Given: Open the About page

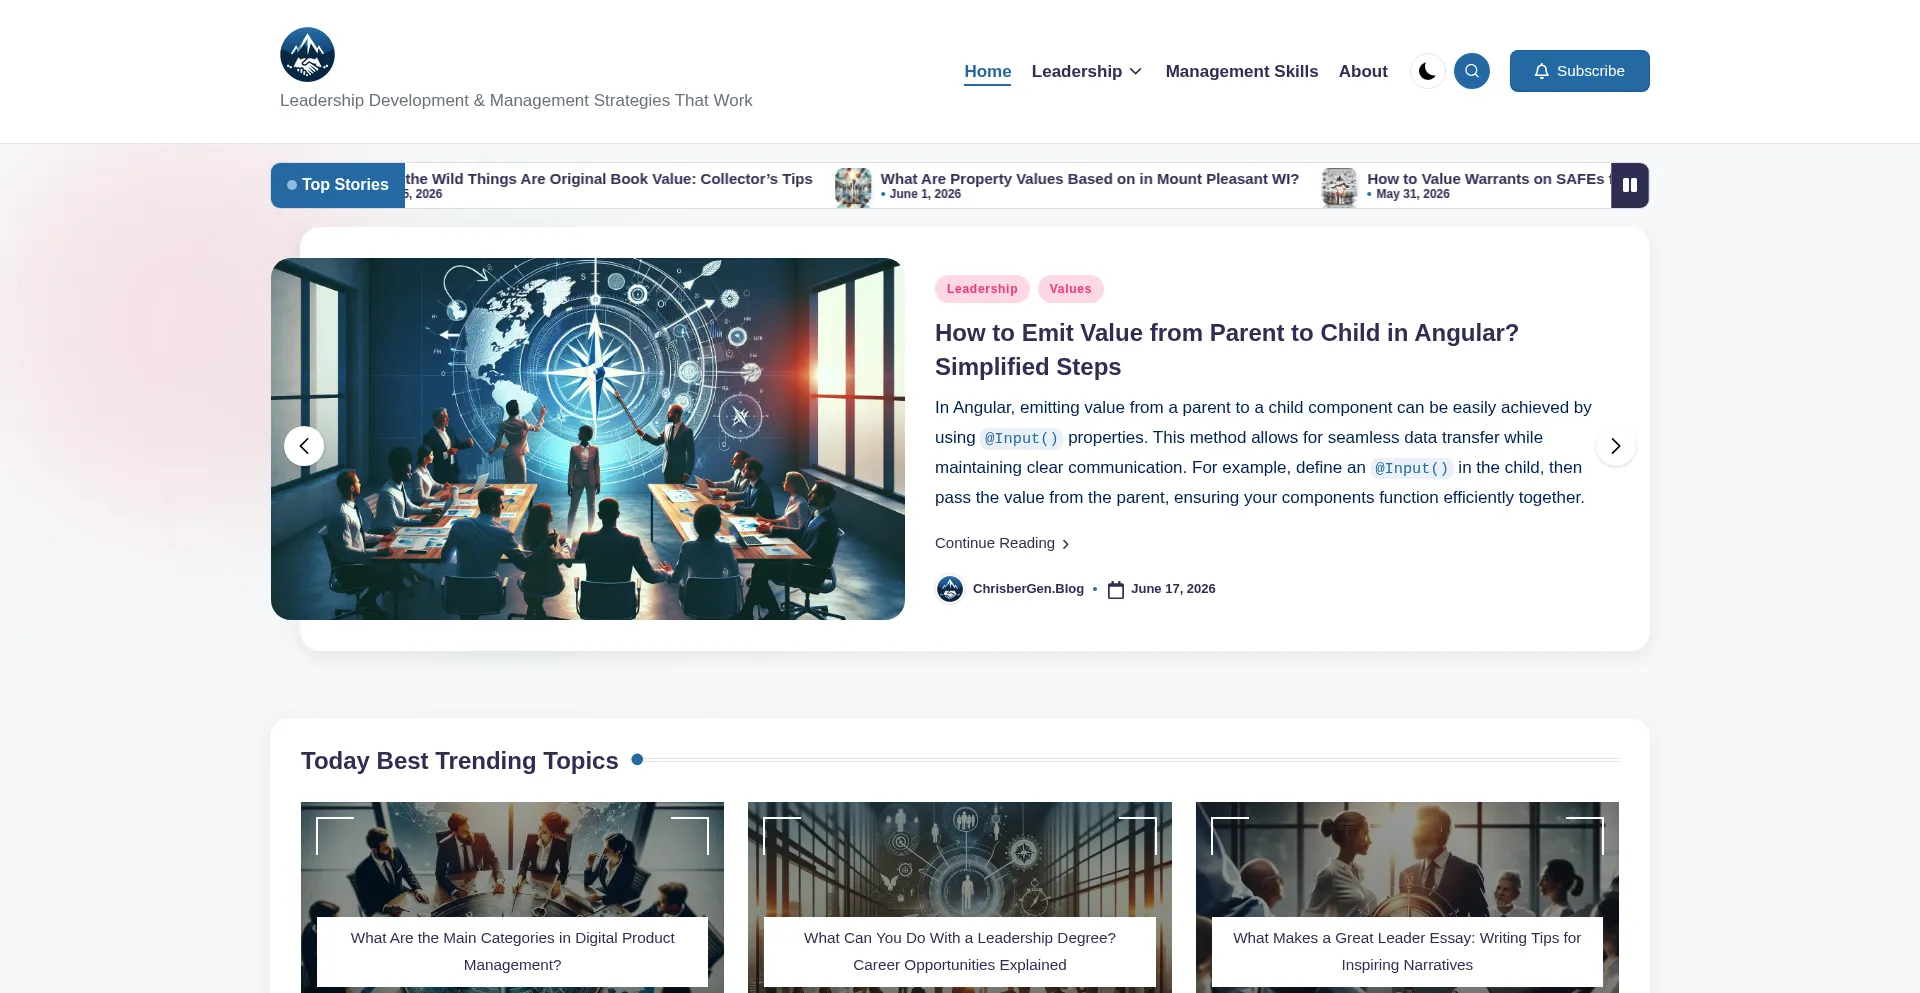Looking at the screenshot, I should click(1363, 72).
